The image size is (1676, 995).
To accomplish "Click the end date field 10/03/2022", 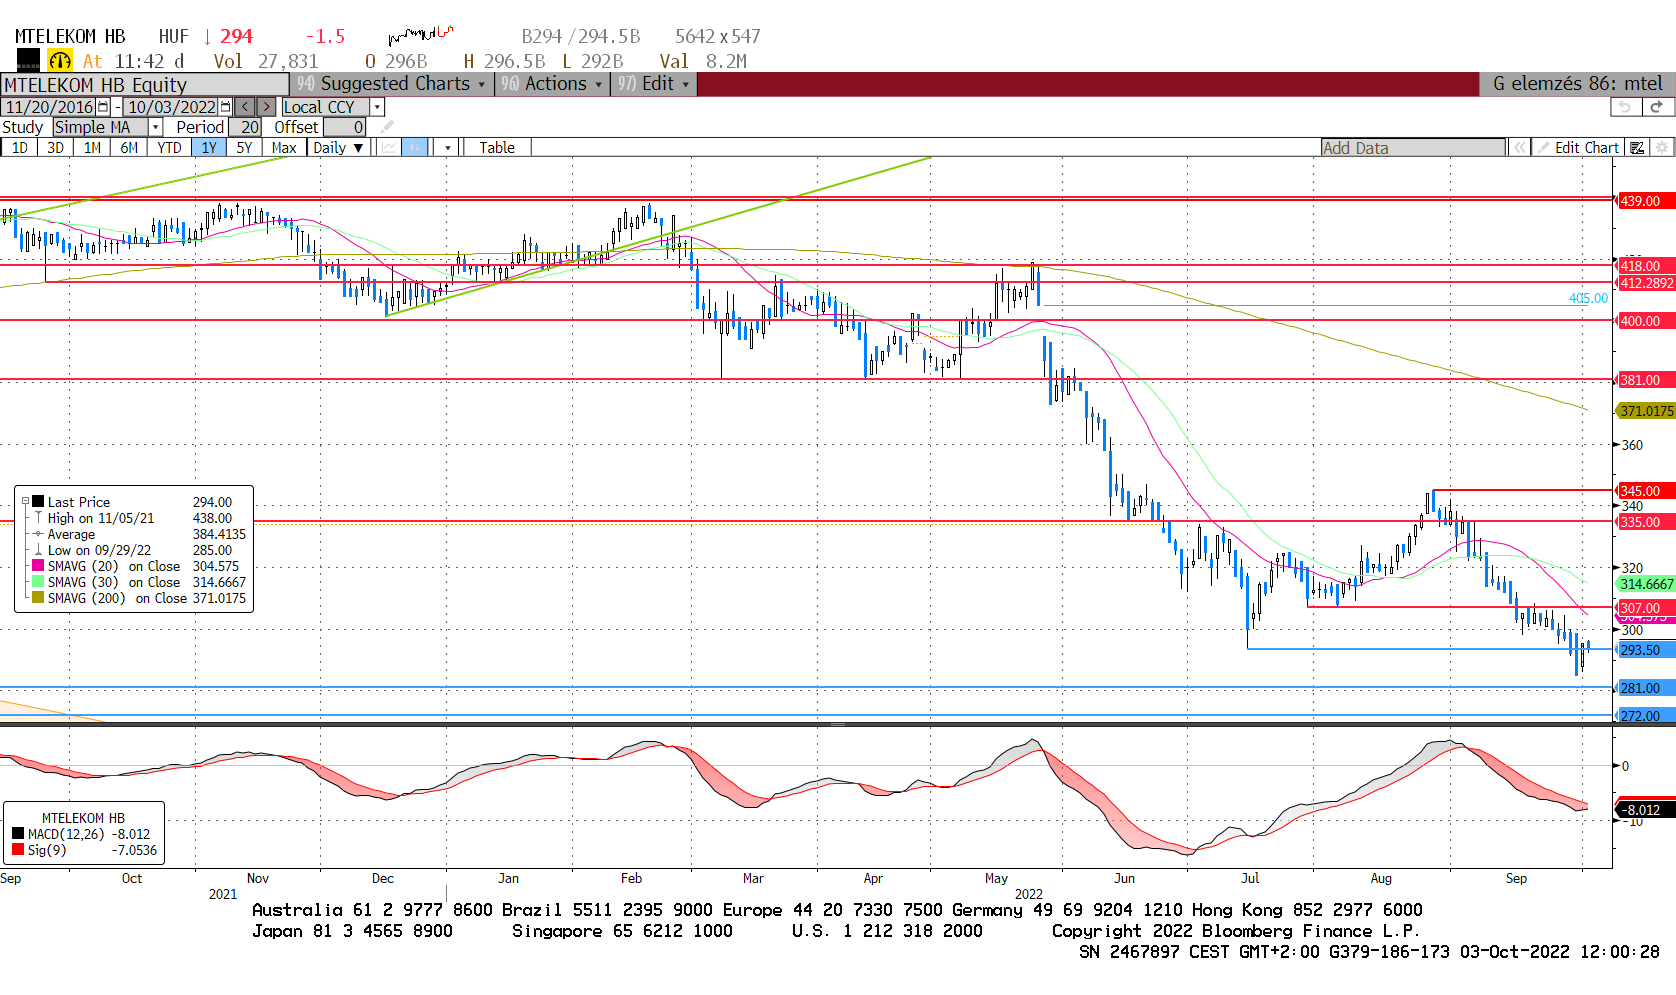I will tap(171, 107).
